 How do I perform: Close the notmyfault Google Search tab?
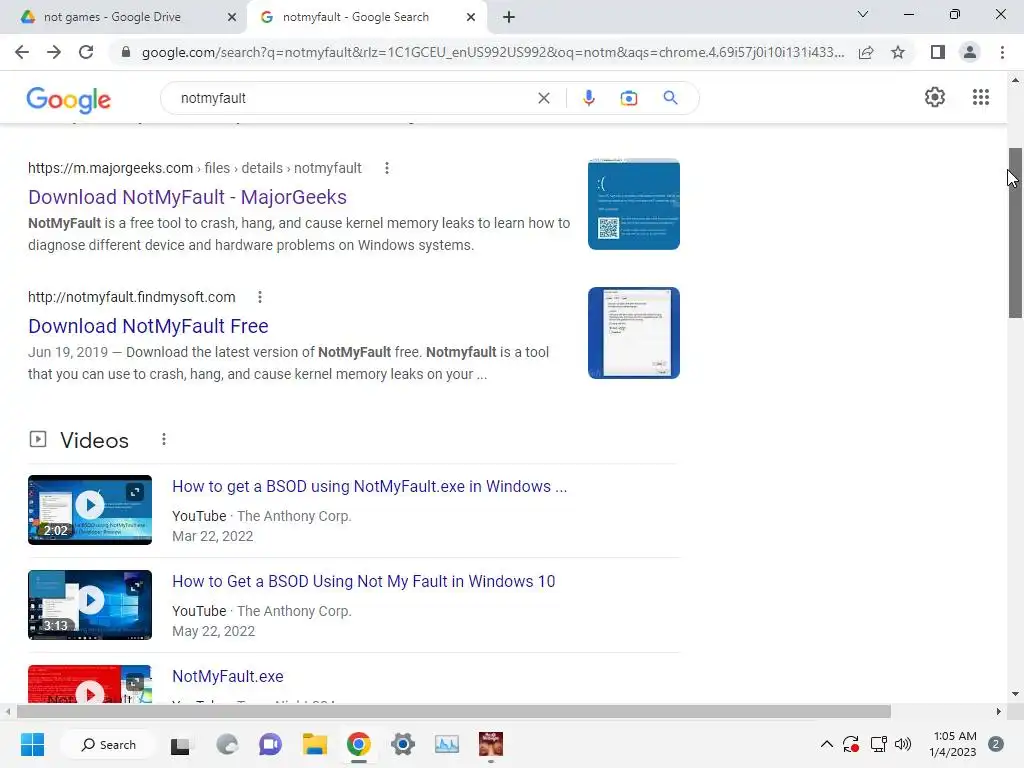(x=471, y=17)
